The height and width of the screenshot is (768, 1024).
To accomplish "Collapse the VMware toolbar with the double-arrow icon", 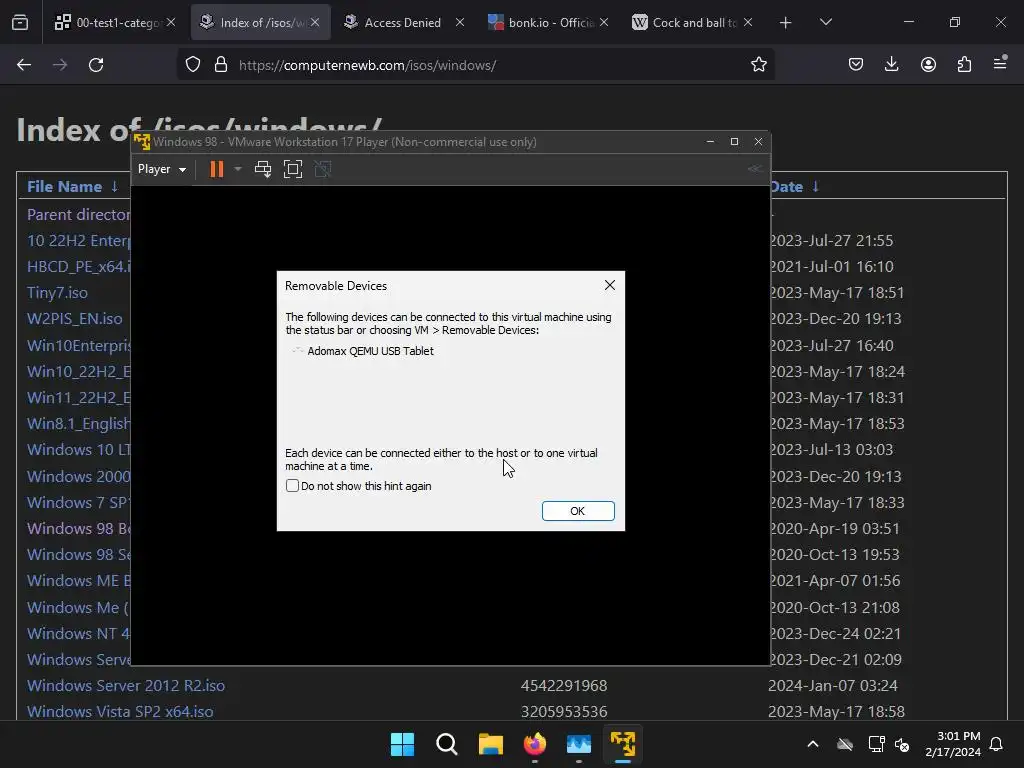I will 755,168.
